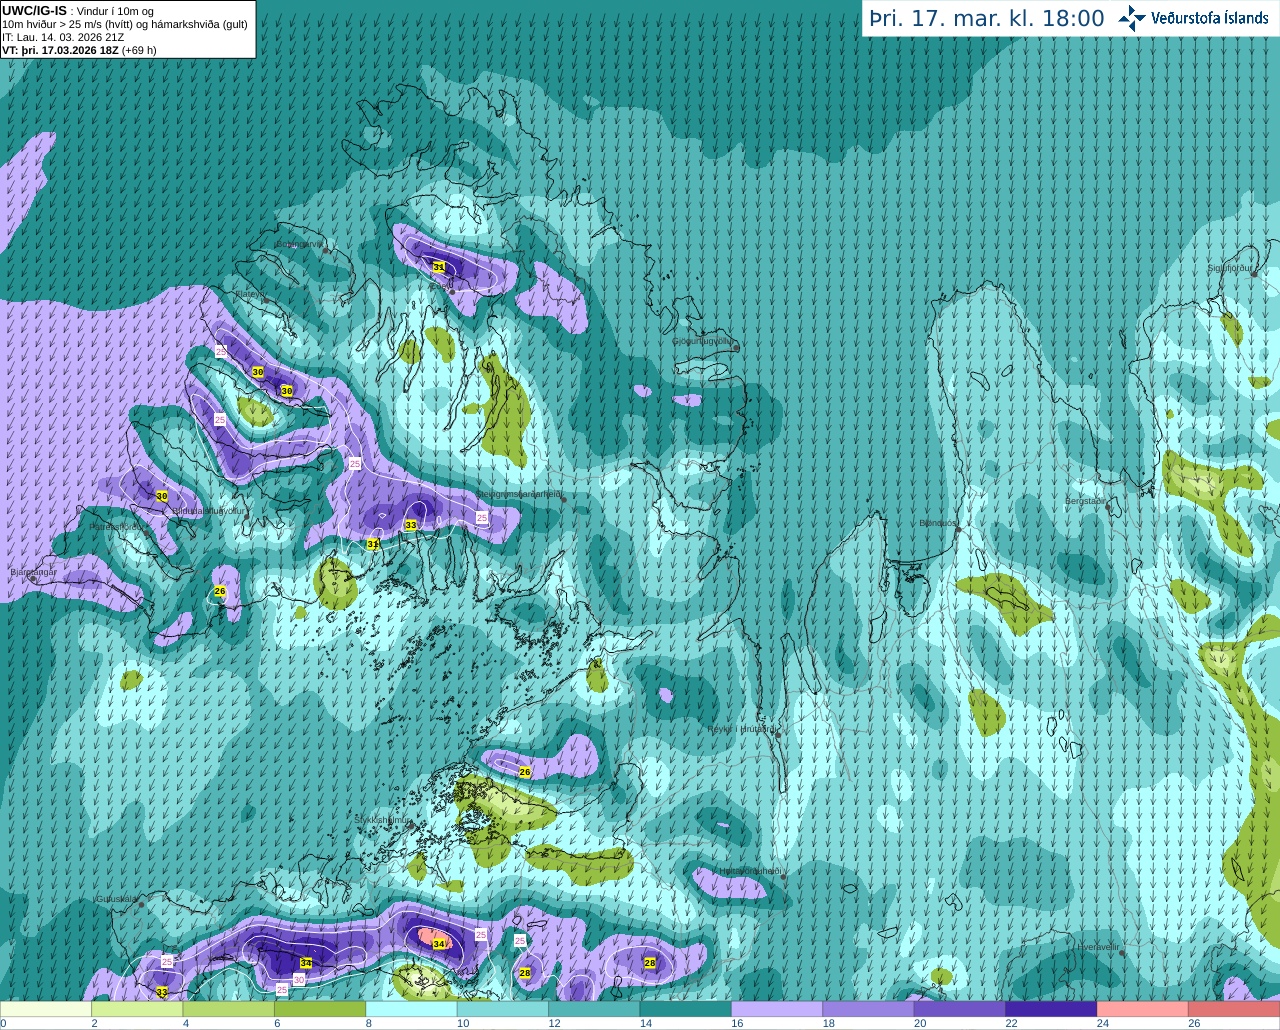
Task: Click the legend tick value 8
Action: coord(368,1023)
